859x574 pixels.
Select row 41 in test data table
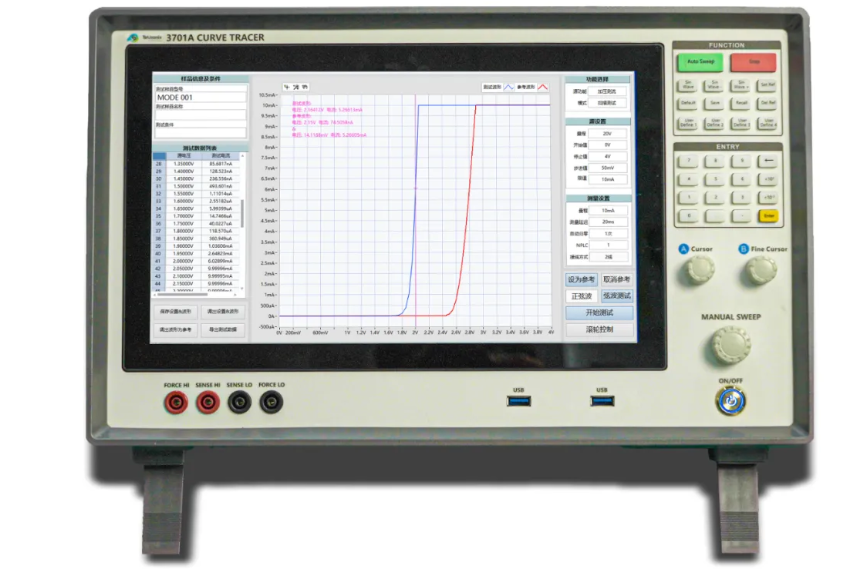(197, 261)
